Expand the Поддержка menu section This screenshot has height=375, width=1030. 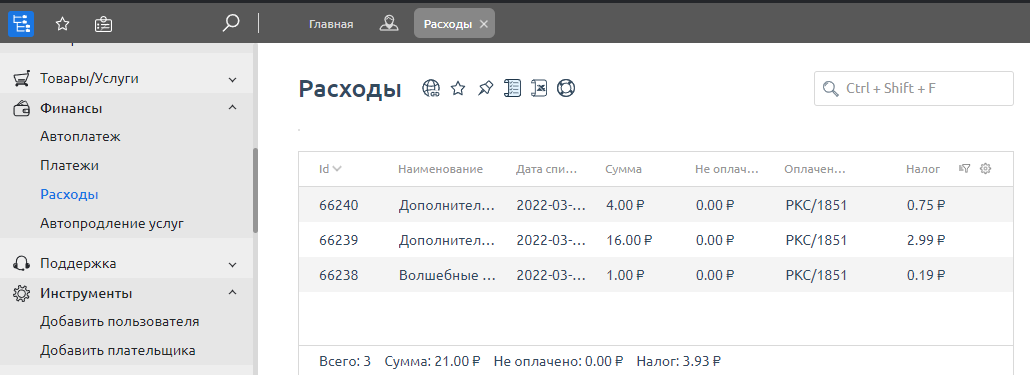tap(232, 264)
